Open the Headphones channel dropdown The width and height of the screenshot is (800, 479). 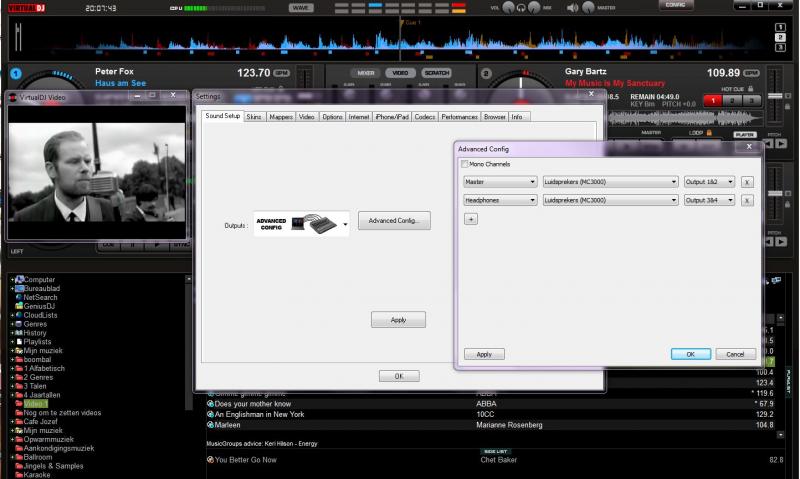point(500,200)
